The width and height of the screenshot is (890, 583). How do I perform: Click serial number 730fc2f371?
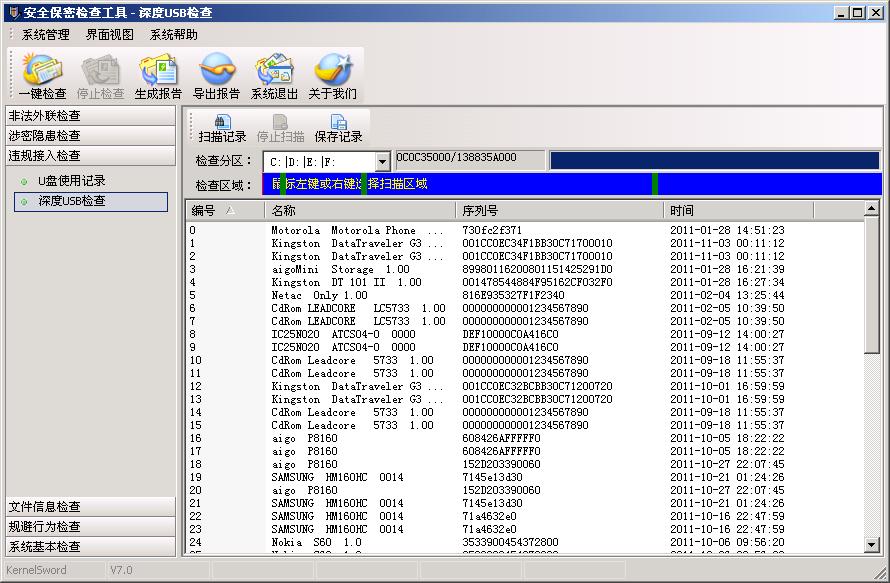[492, 230]
